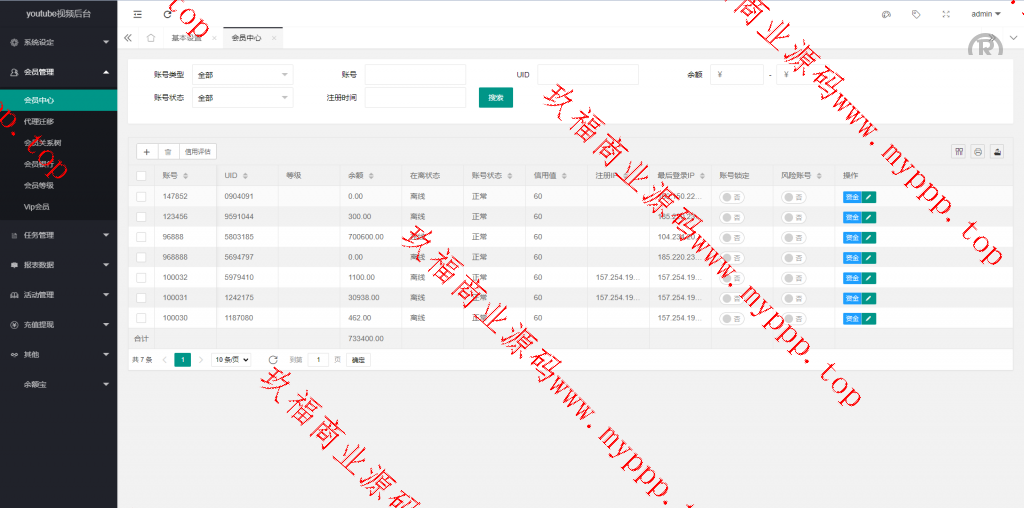Open the 10条/页 page size dropdown
The image size is (1024, 508).
click(x=231, y=359)
